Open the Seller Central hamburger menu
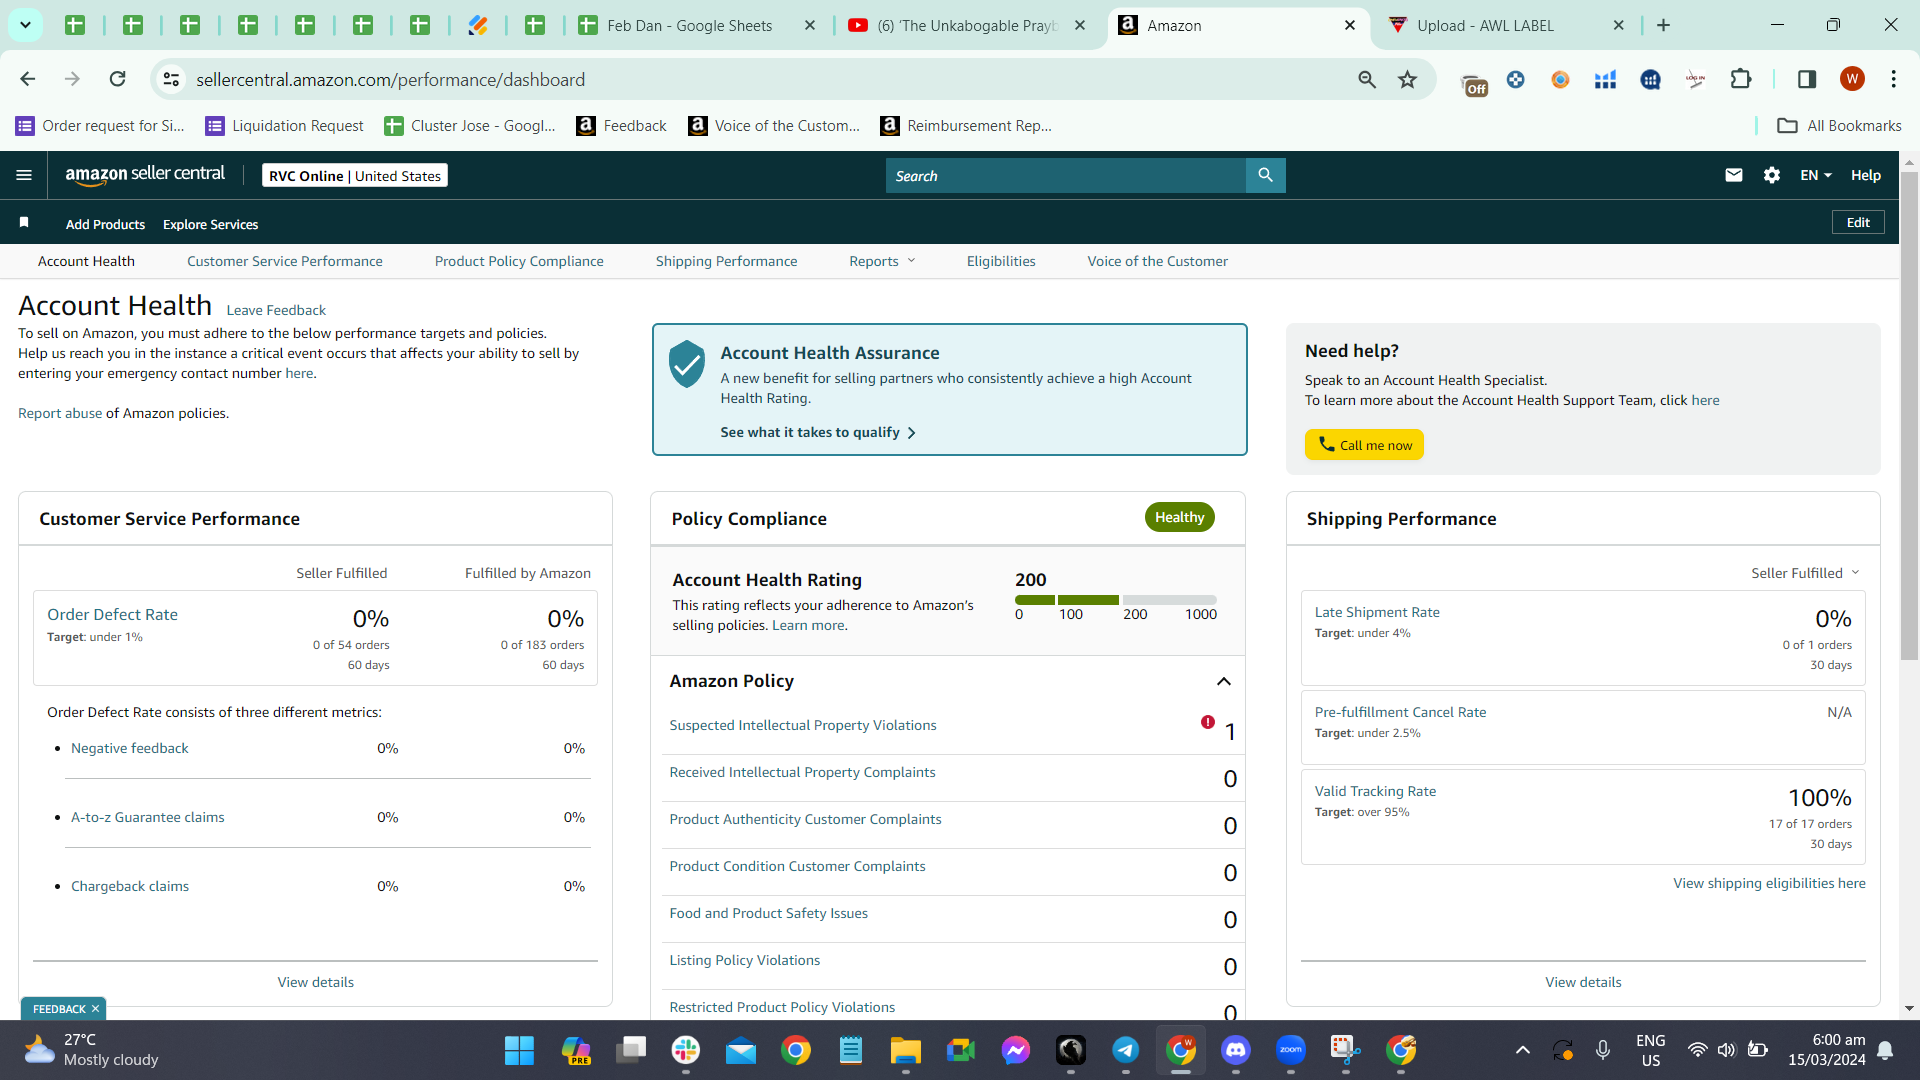Image resolution: width=1920 pixels, height=1080 pixels. (24, 175)
